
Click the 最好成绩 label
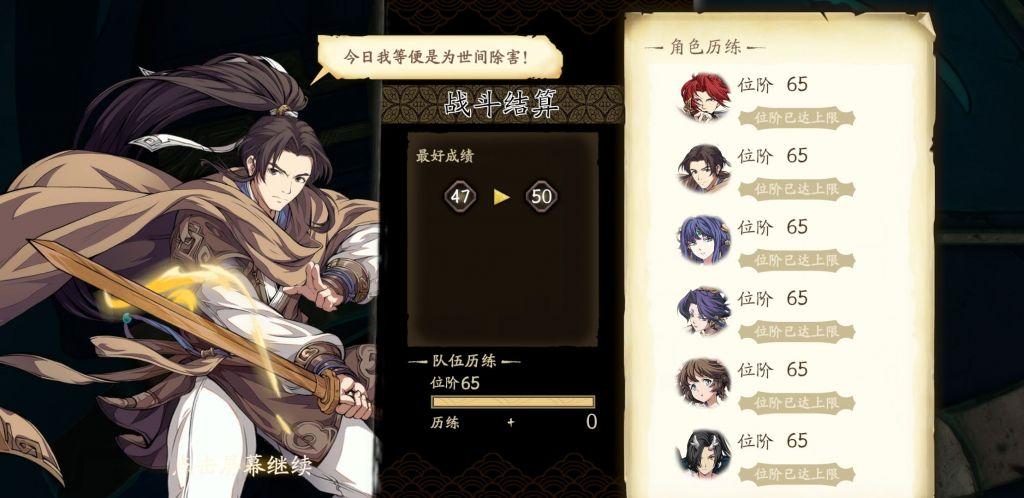444,156
